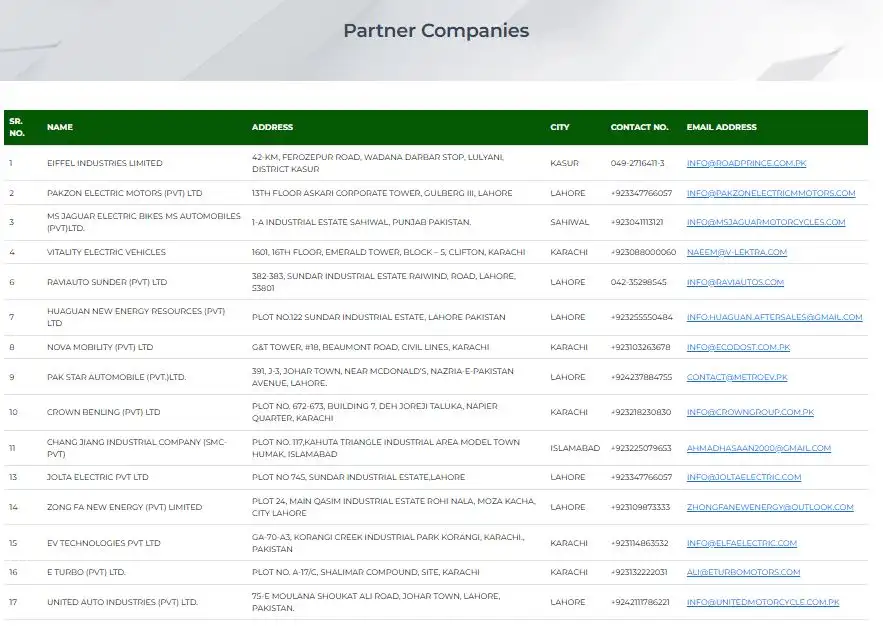Click contact number +923109873333
The height and width of the screenshot is (631, 883).
[x=640, y=507]
